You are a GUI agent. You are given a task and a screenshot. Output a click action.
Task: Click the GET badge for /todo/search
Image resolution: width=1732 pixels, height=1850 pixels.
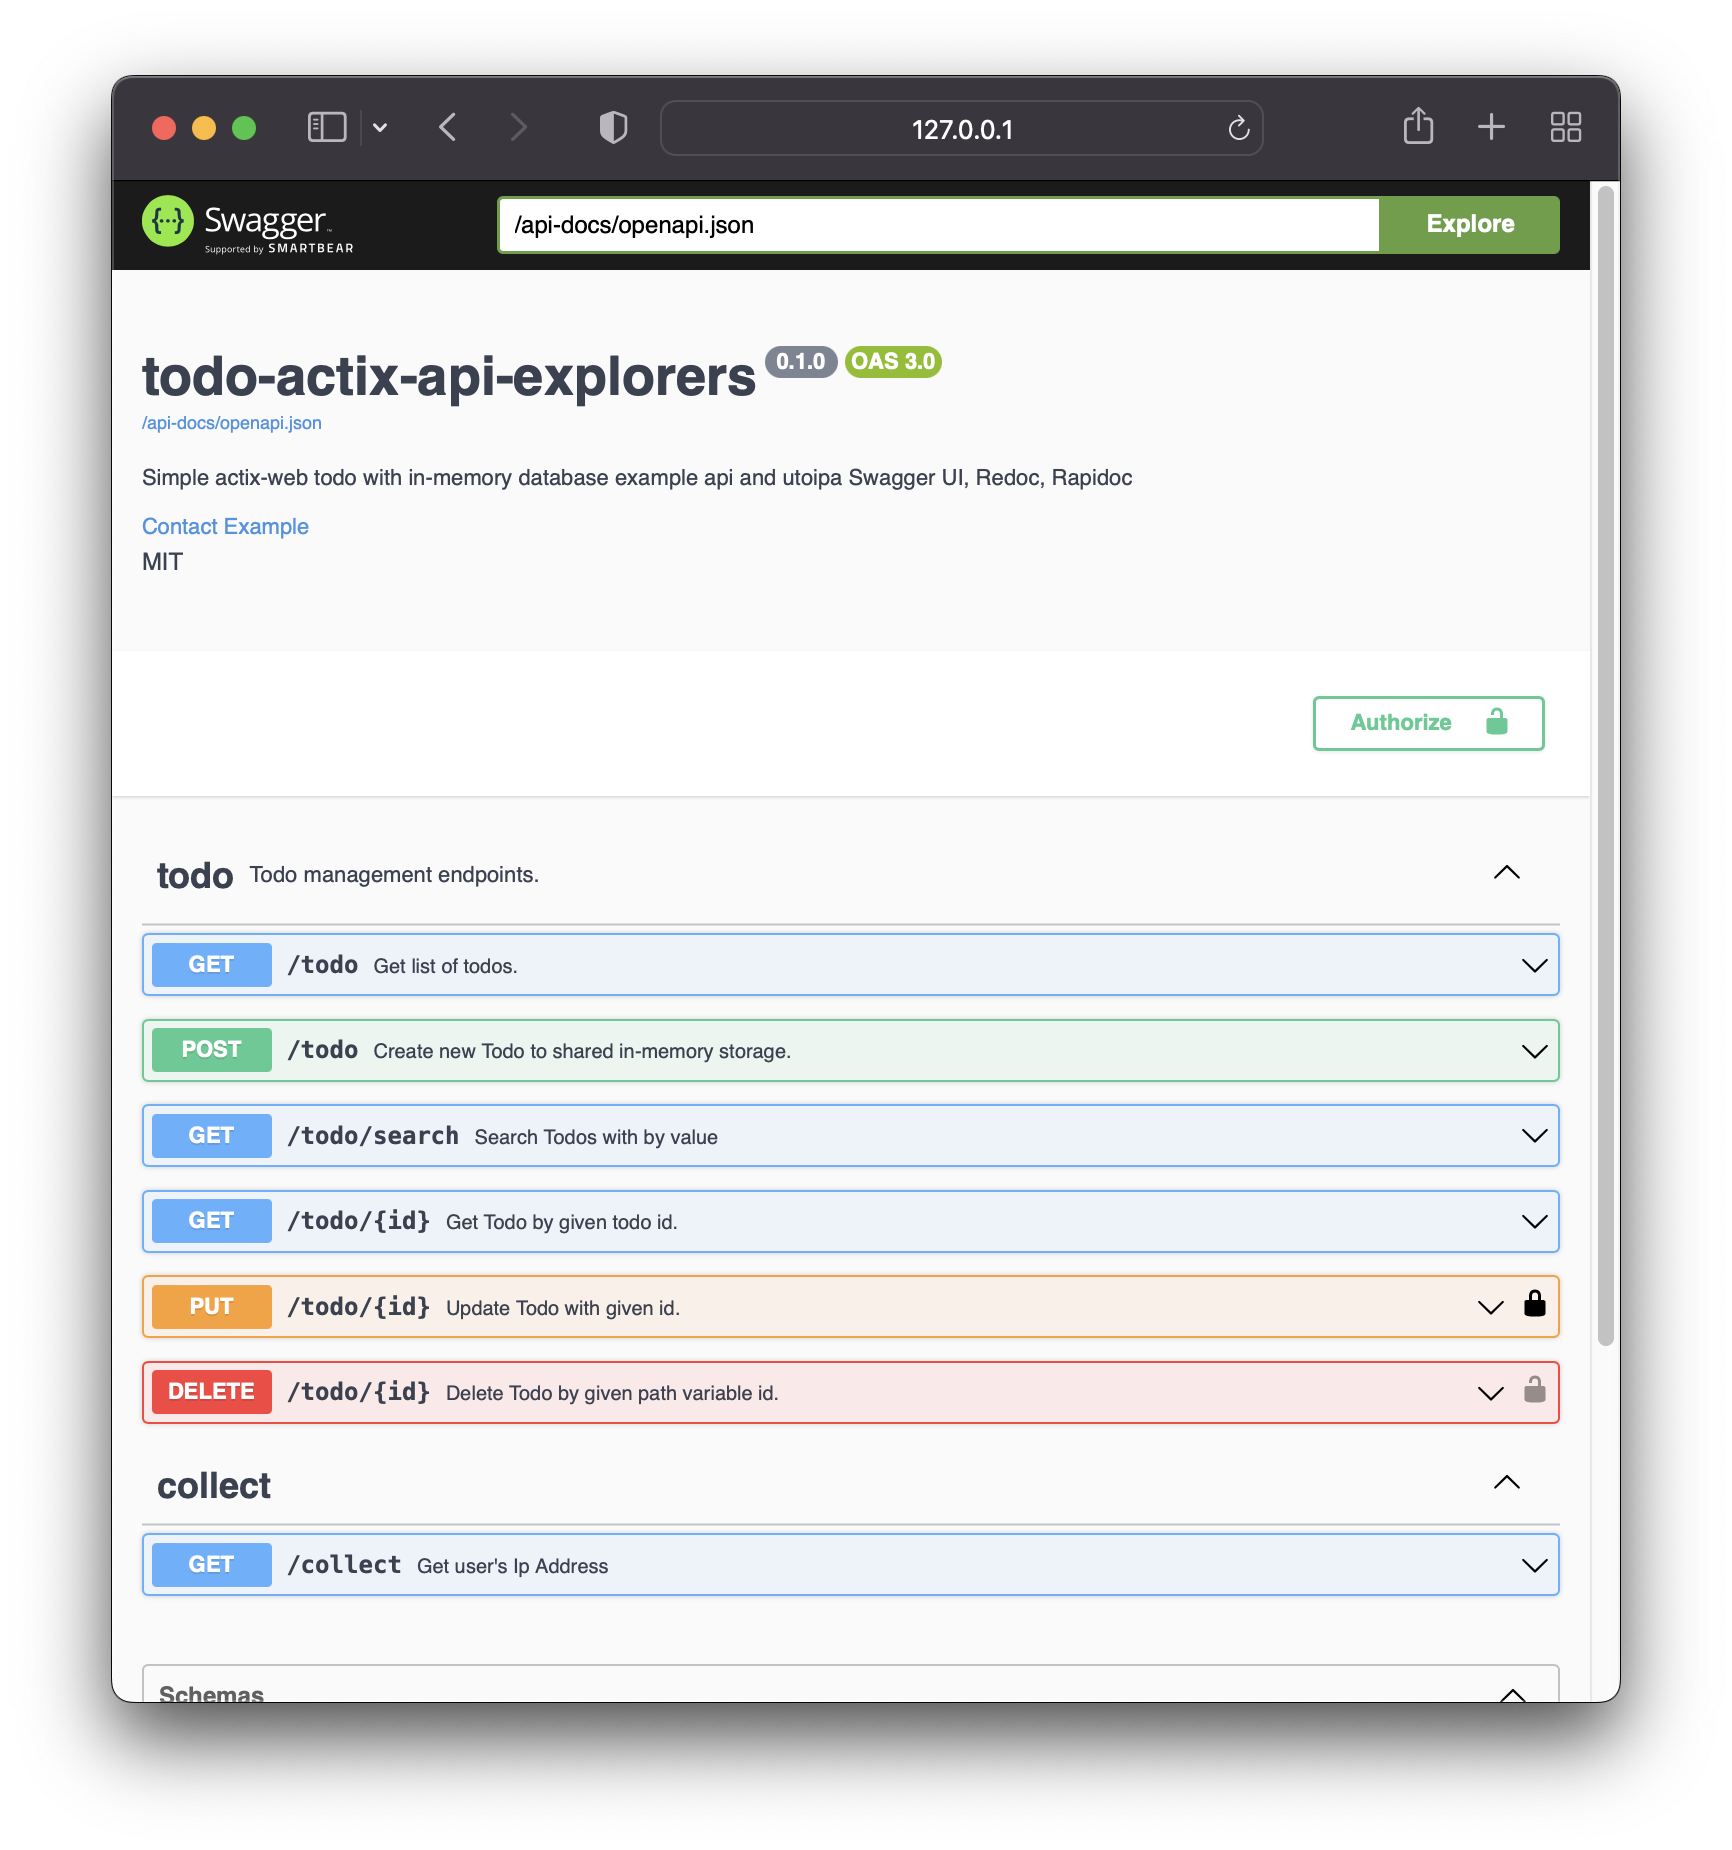[211, 1136]
